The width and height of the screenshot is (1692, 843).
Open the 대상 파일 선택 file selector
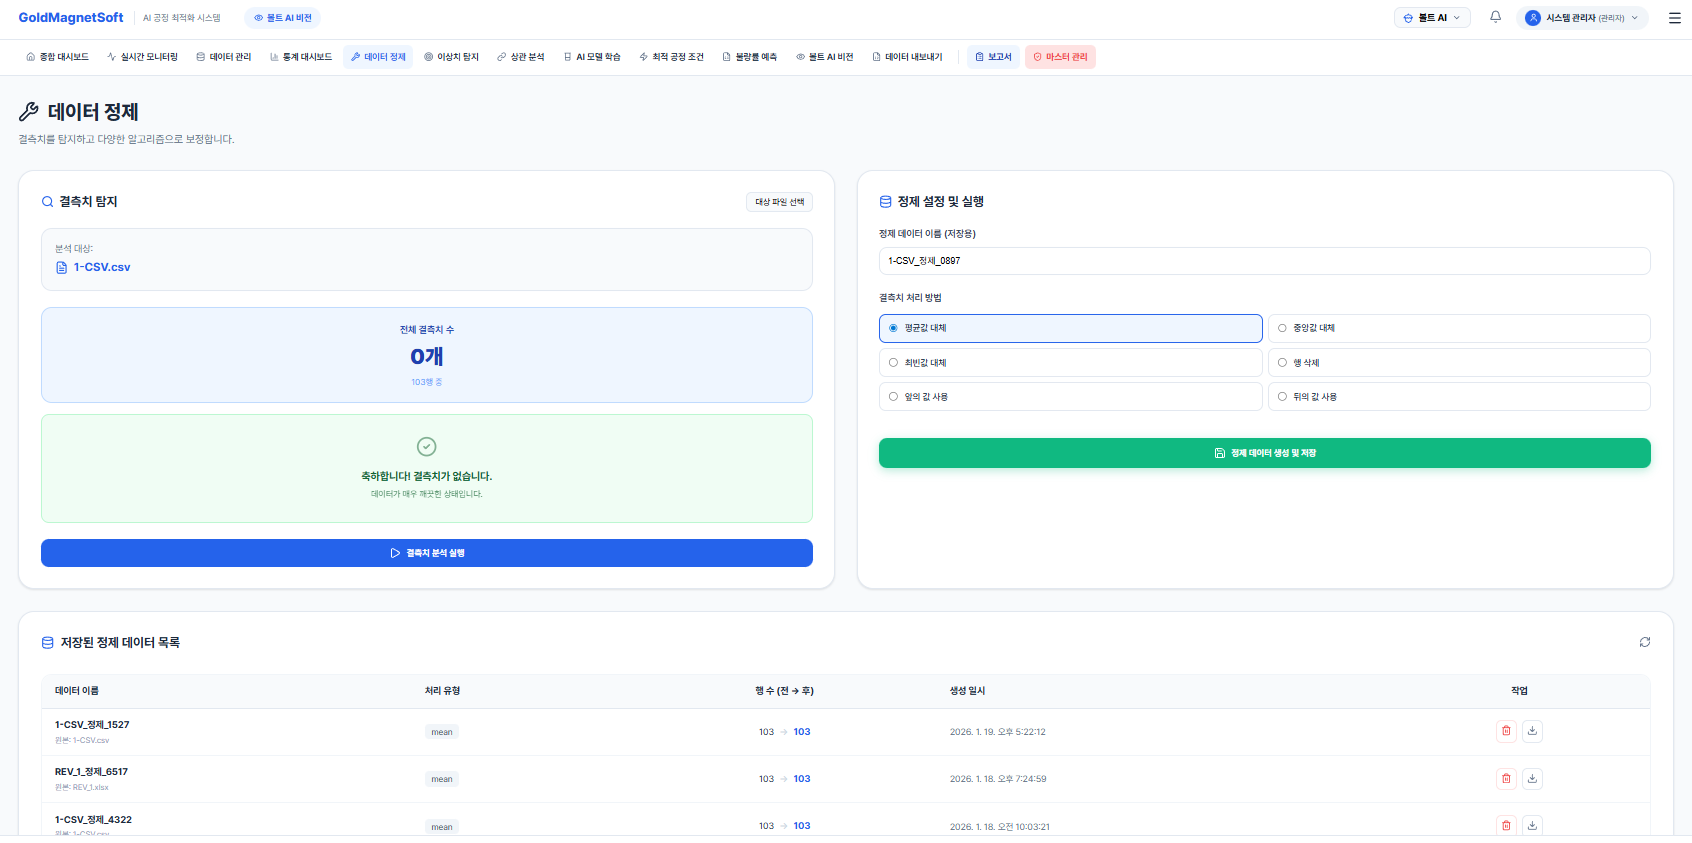coord(779,202)
